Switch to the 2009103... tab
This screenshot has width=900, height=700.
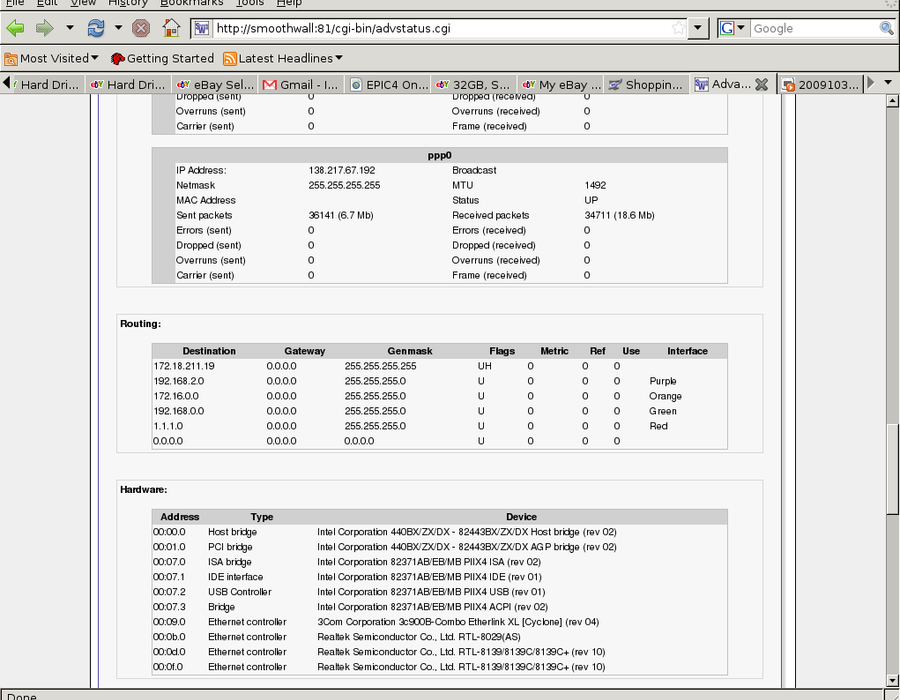click(821, 84)
